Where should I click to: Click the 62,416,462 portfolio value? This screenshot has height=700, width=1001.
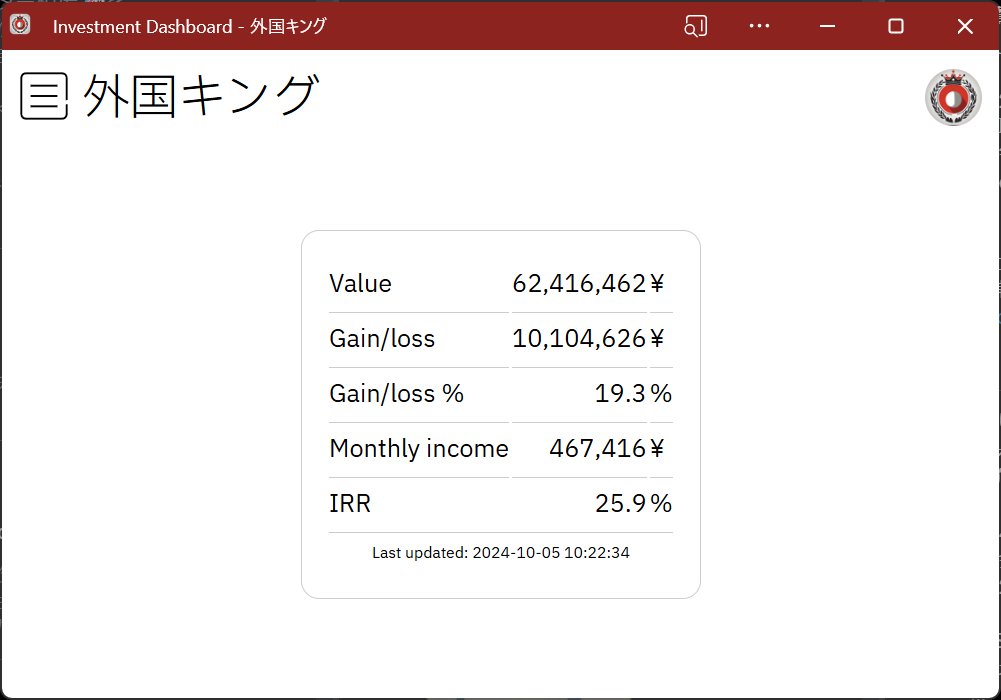click(x=579, y=284)
